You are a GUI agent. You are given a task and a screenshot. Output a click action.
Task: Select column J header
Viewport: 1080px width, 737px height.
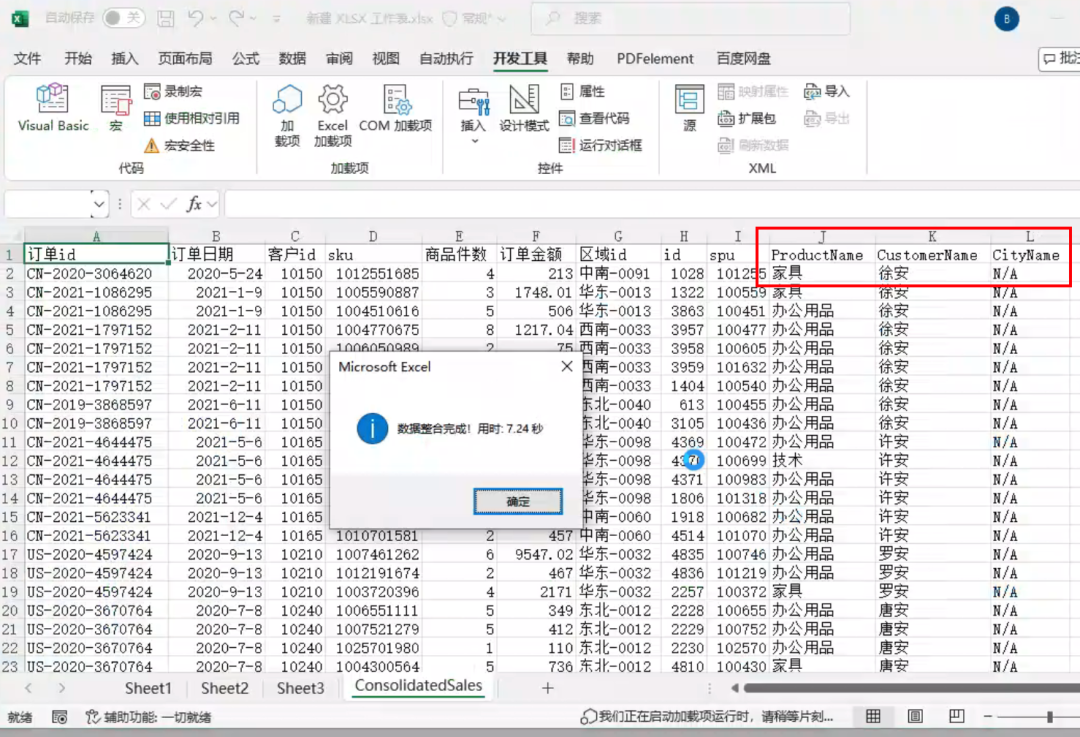pos(822,236)
